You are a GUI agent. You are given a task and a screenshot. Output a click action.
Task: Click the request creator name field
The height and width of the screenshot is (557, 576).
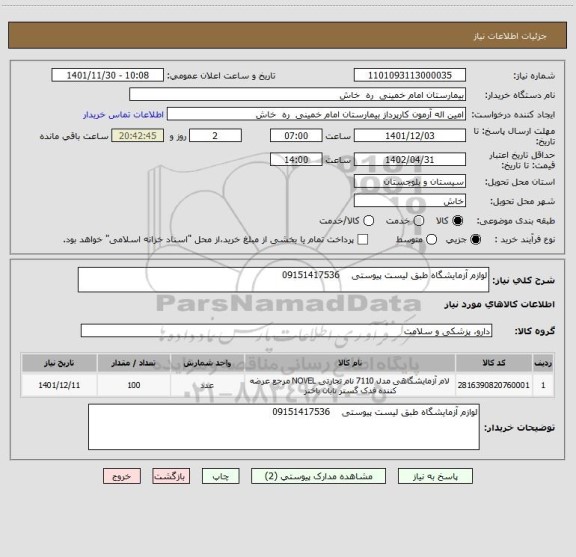point(316,114)
